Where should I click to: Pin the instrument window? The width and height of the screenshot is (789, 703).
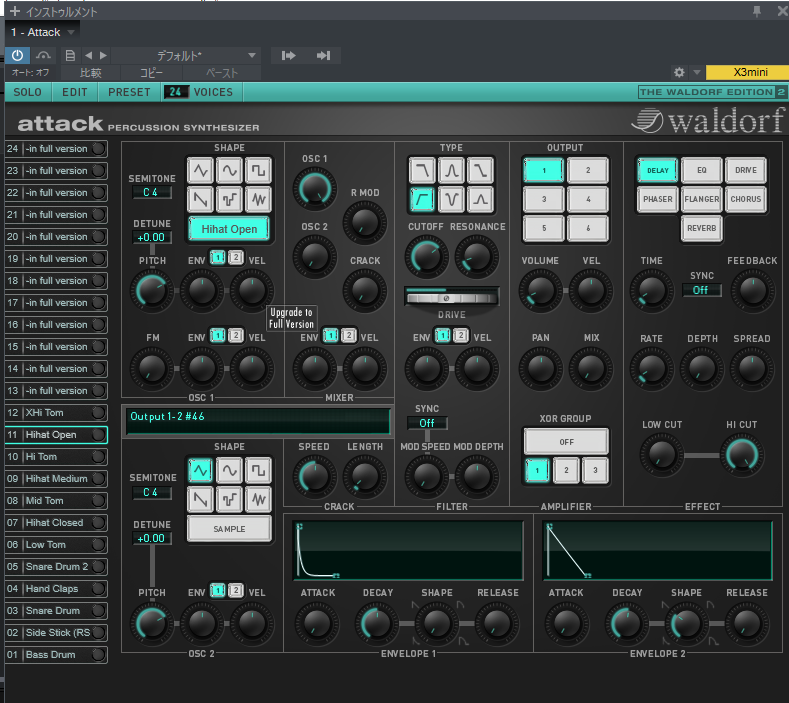[x=757, y=11]
